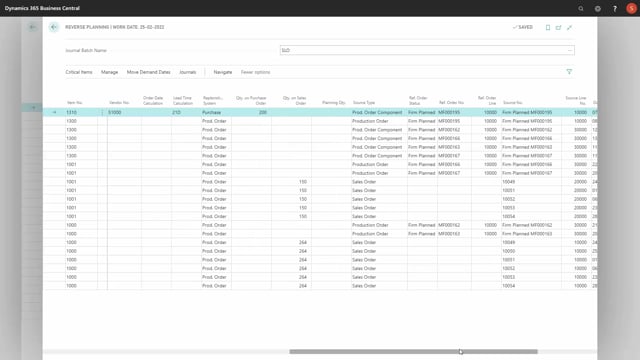Open the help question mark
Image resolution: width=640 pixels, height=360 pixels.
pyautogui.click(x=615, y=8)
